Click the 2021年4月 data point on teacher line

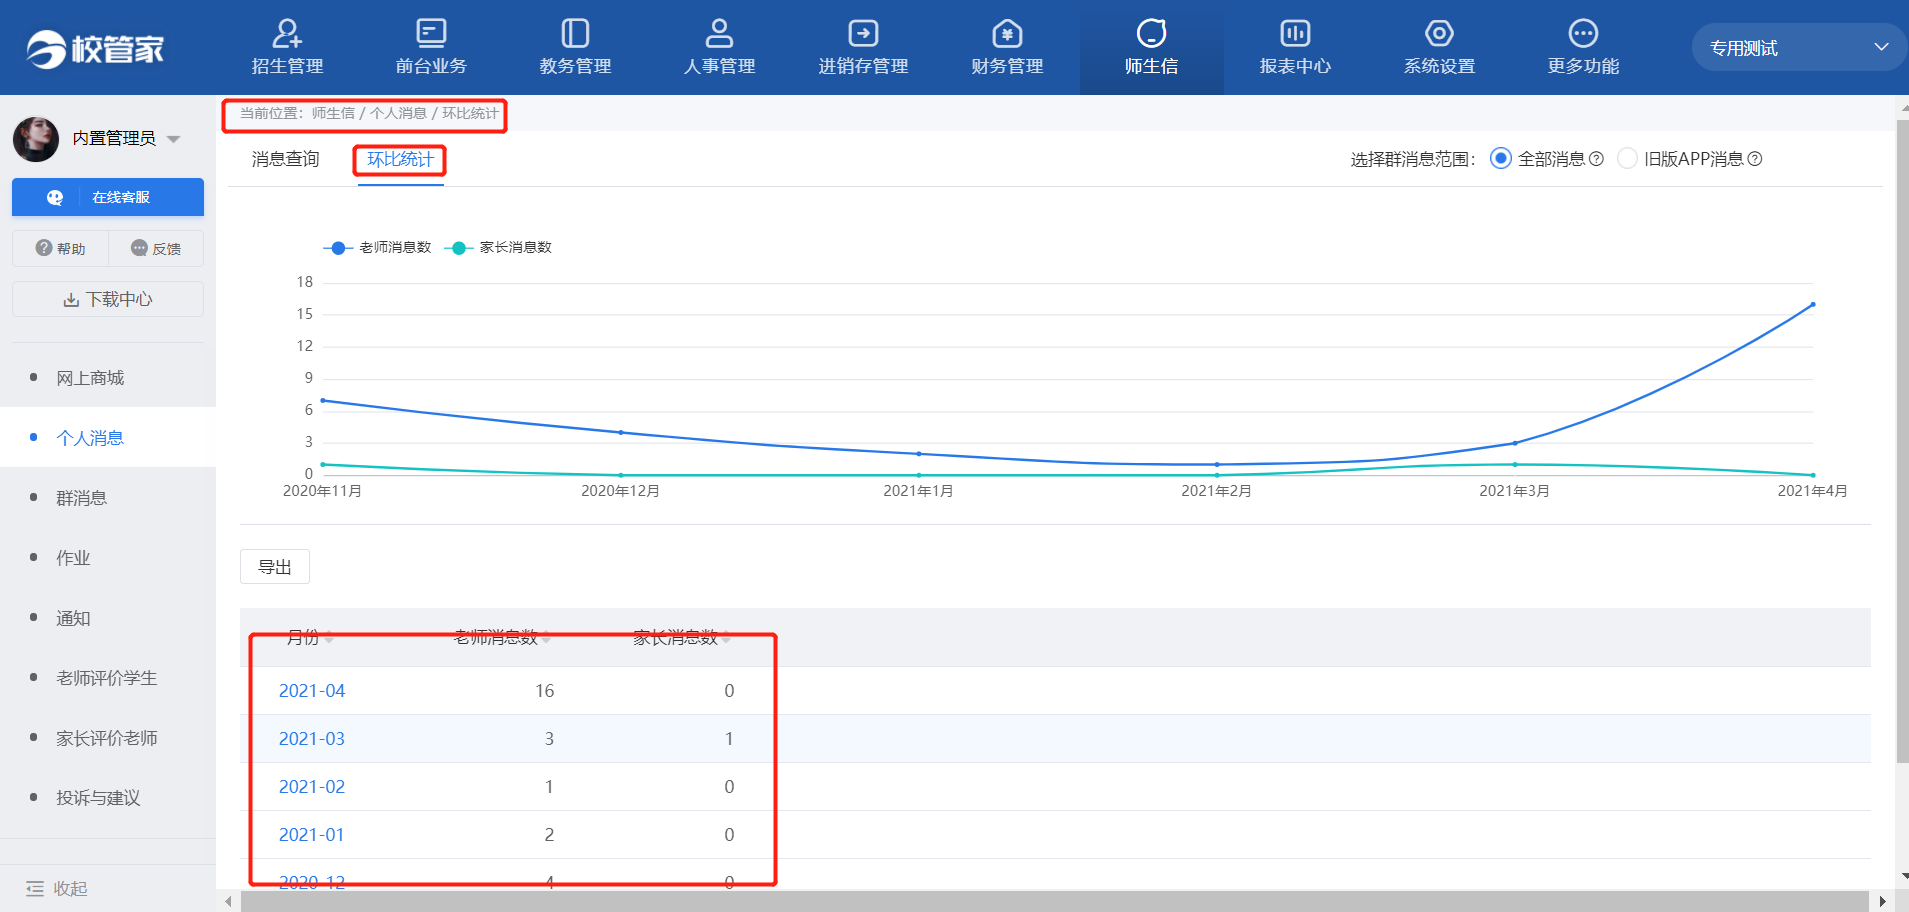coord(1812,305)
